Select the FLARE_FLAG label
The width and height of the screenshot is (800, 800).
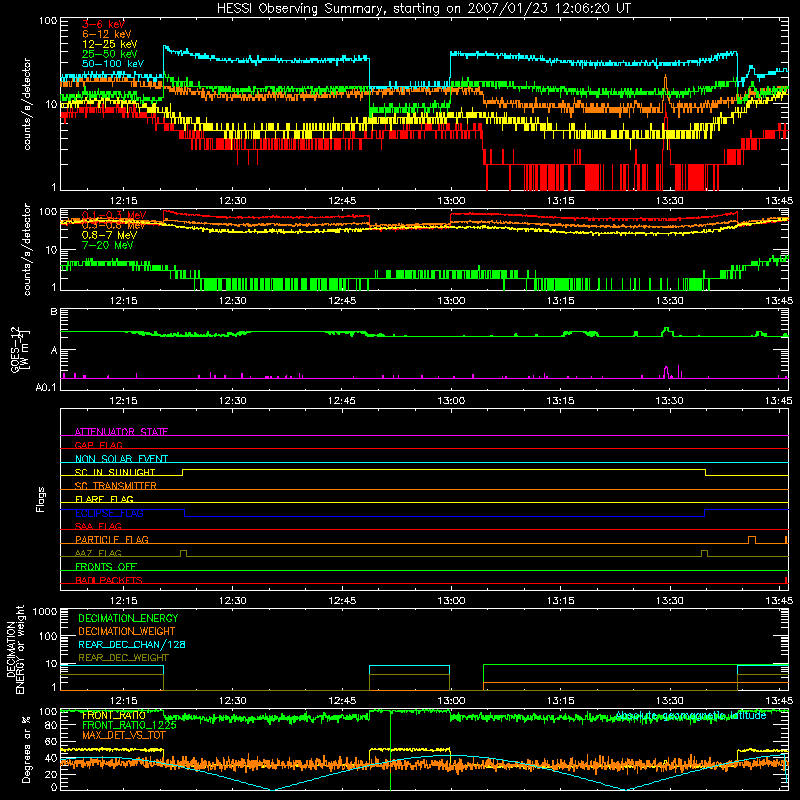(104, 499)
